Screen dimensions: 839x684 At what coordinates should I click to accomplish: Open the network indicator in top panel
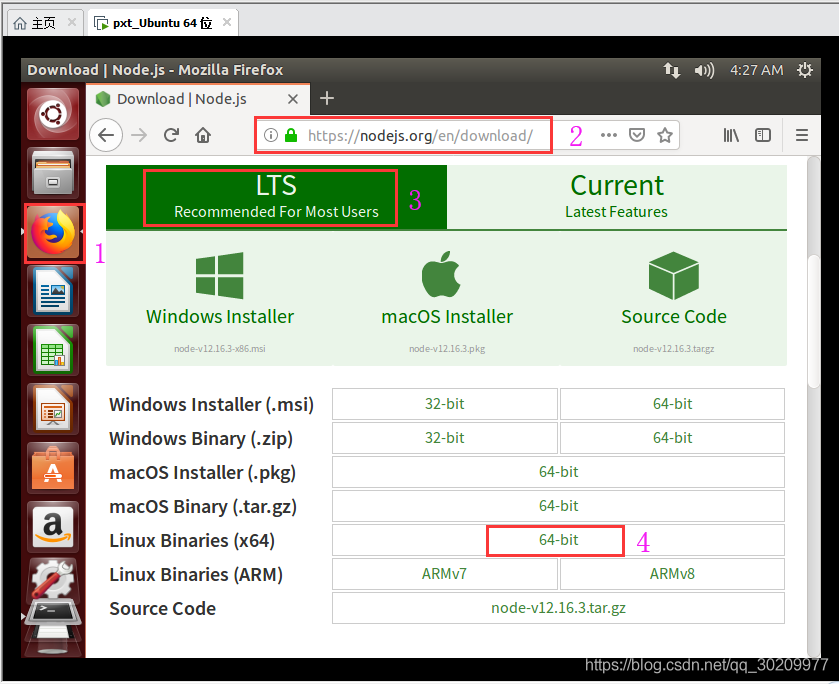[672, 70]
